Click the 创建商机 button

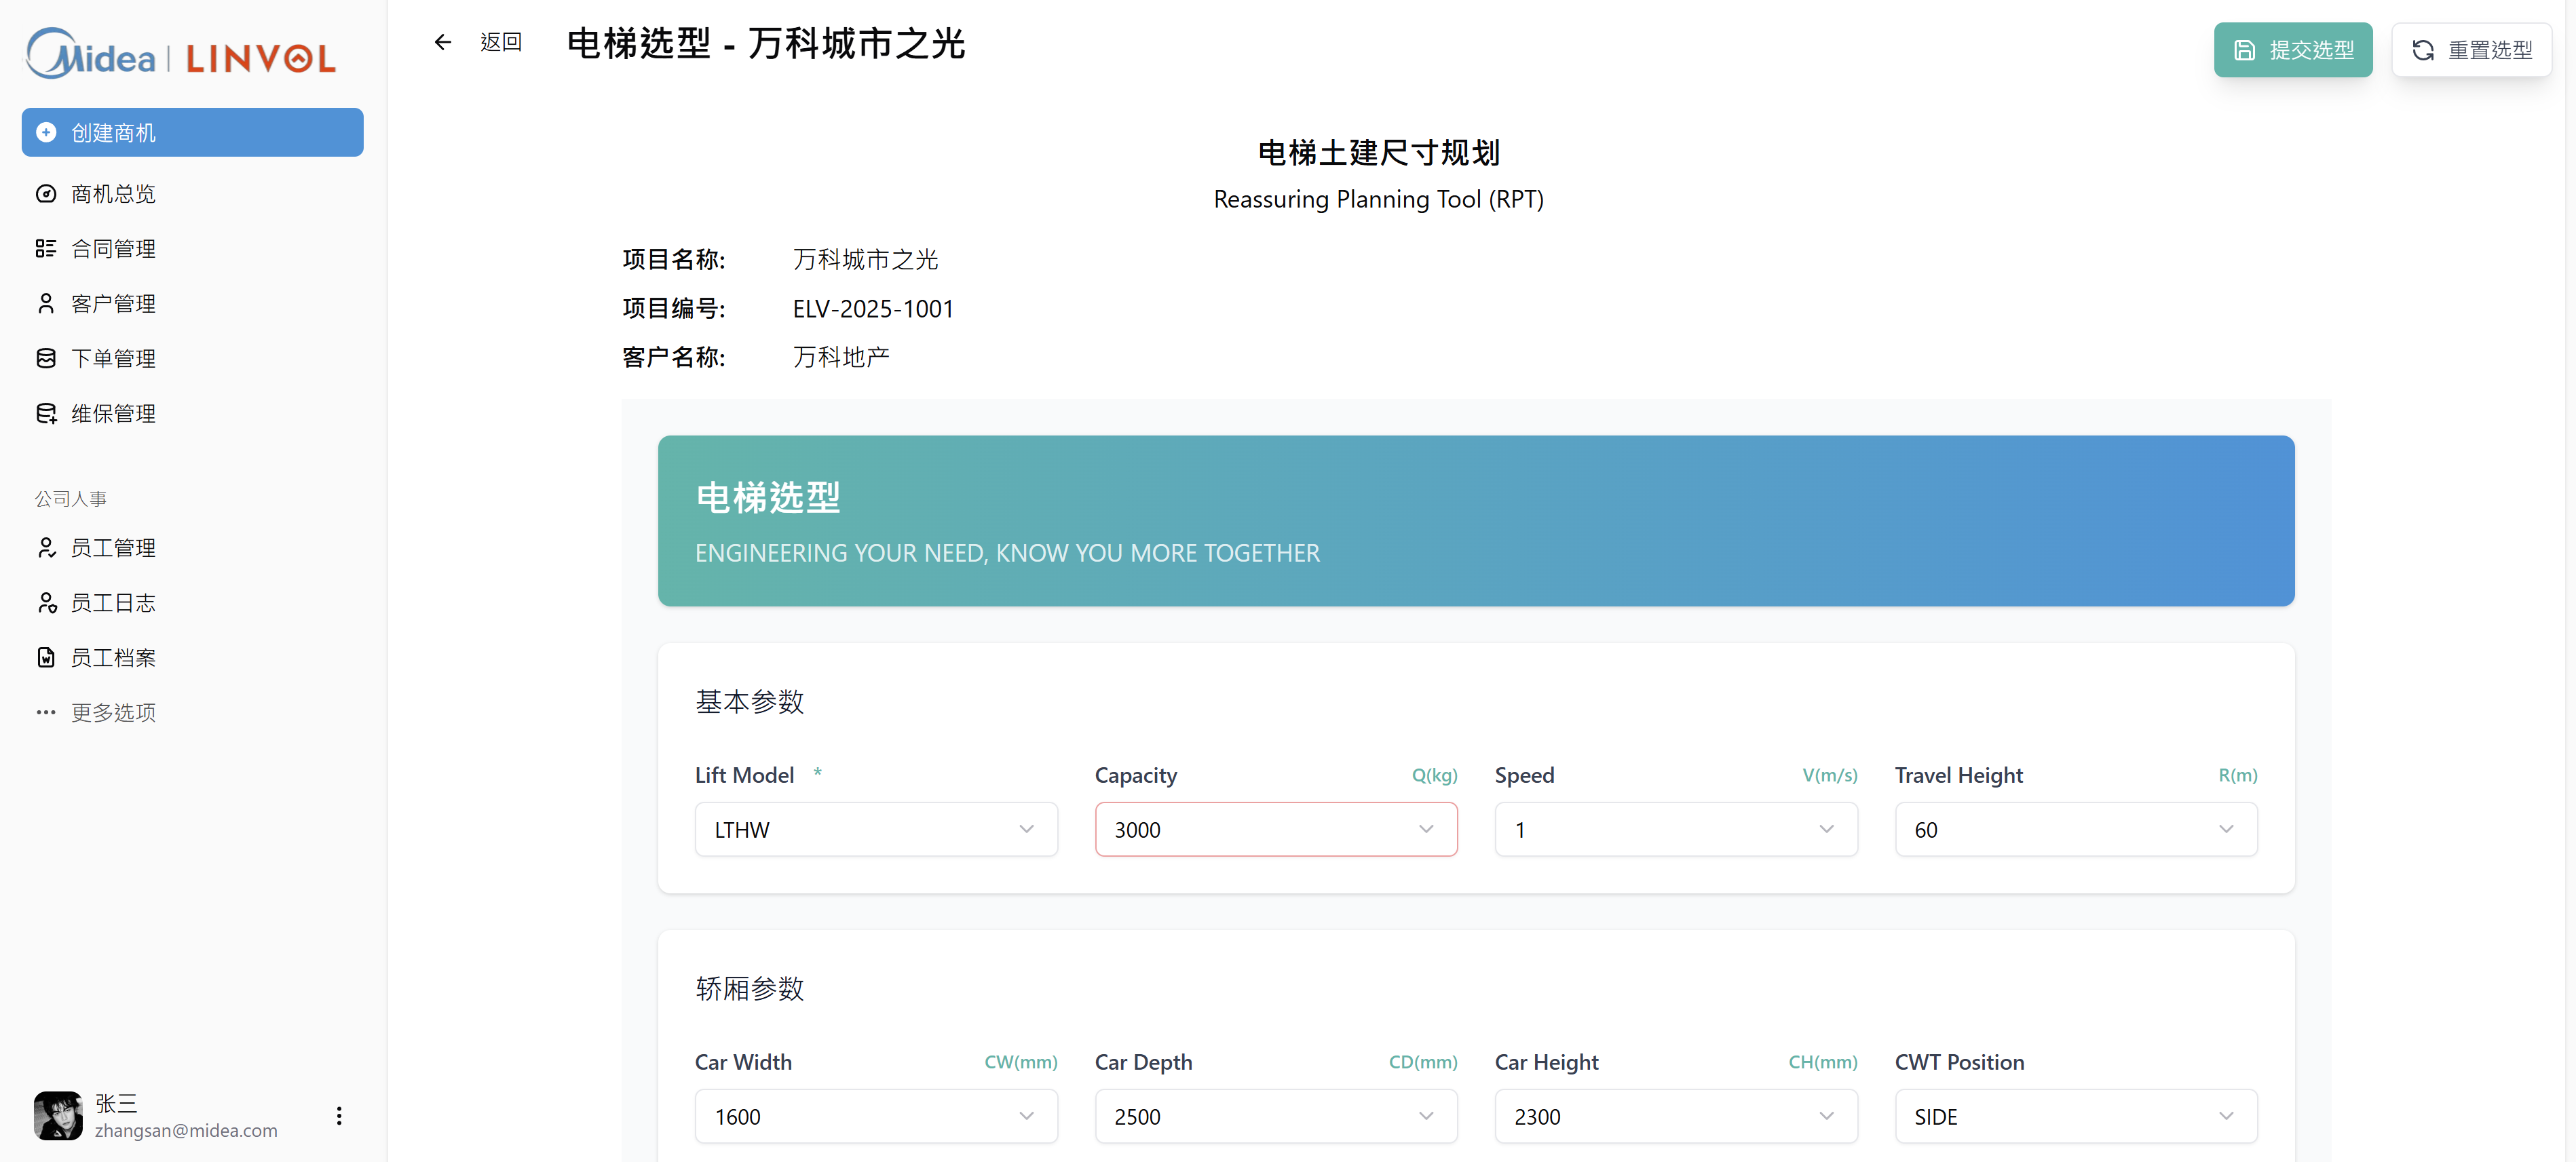point(192,133)
